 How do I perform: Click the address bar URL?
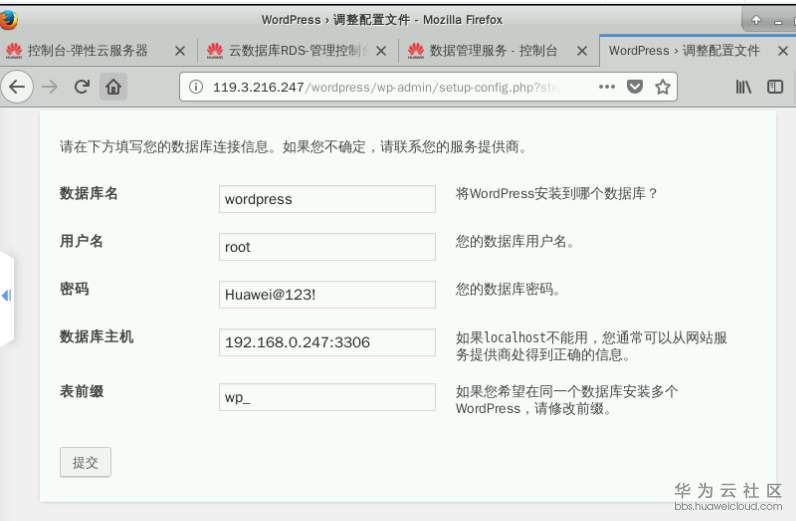pos(386,87)
